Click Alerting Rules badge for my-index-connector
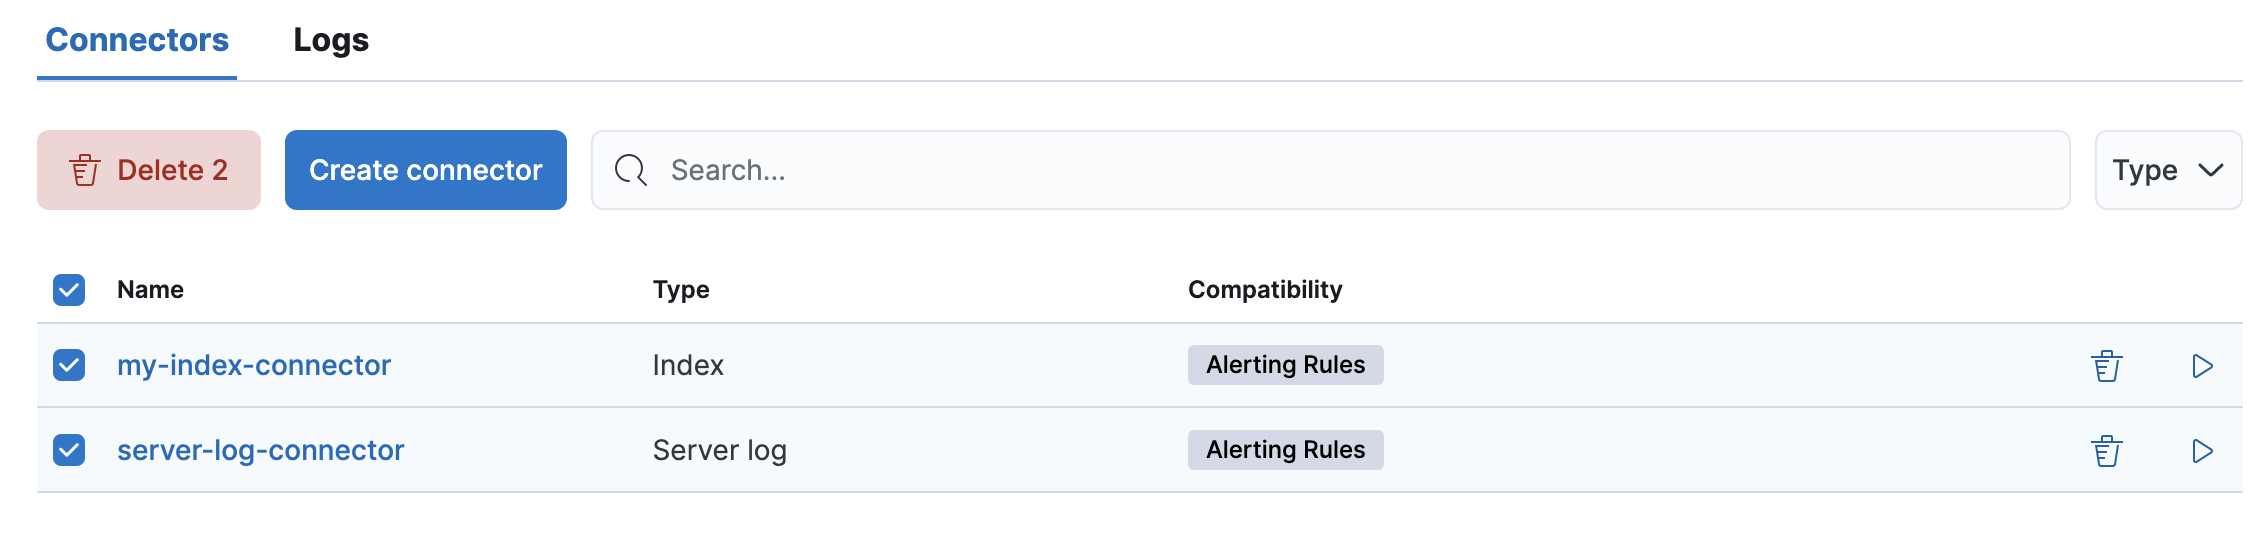The image size is (2267, 537). point(1285,365)
